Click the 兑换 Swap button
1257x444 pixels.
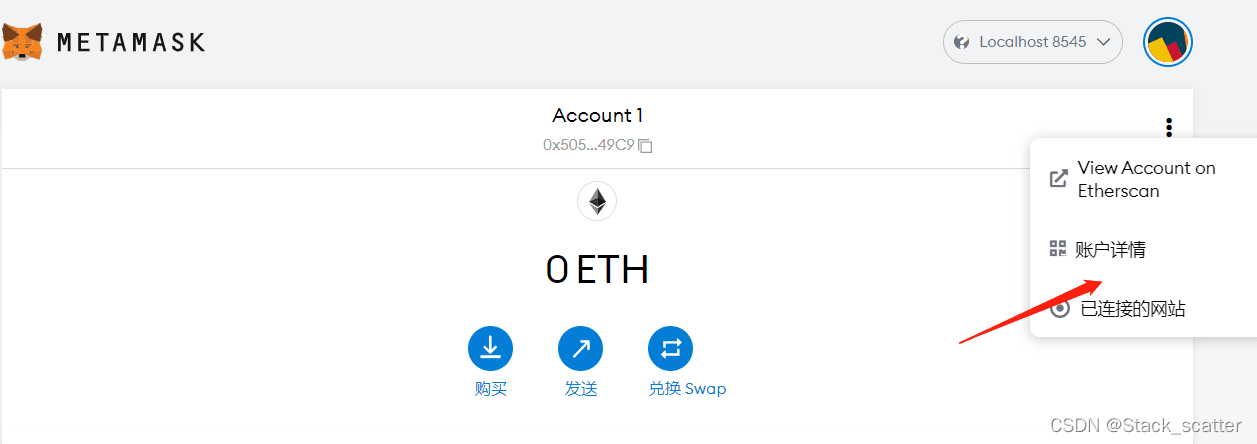coord(670,349)
